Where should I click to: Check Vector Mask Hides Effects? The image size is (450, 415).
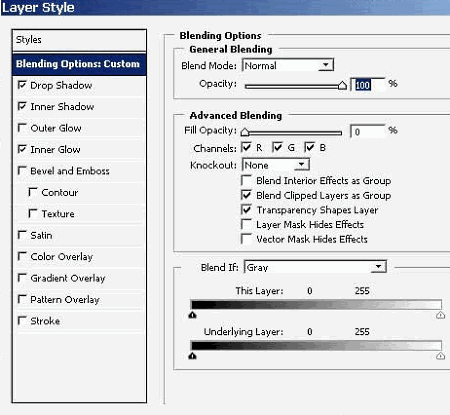pos(246,239)
